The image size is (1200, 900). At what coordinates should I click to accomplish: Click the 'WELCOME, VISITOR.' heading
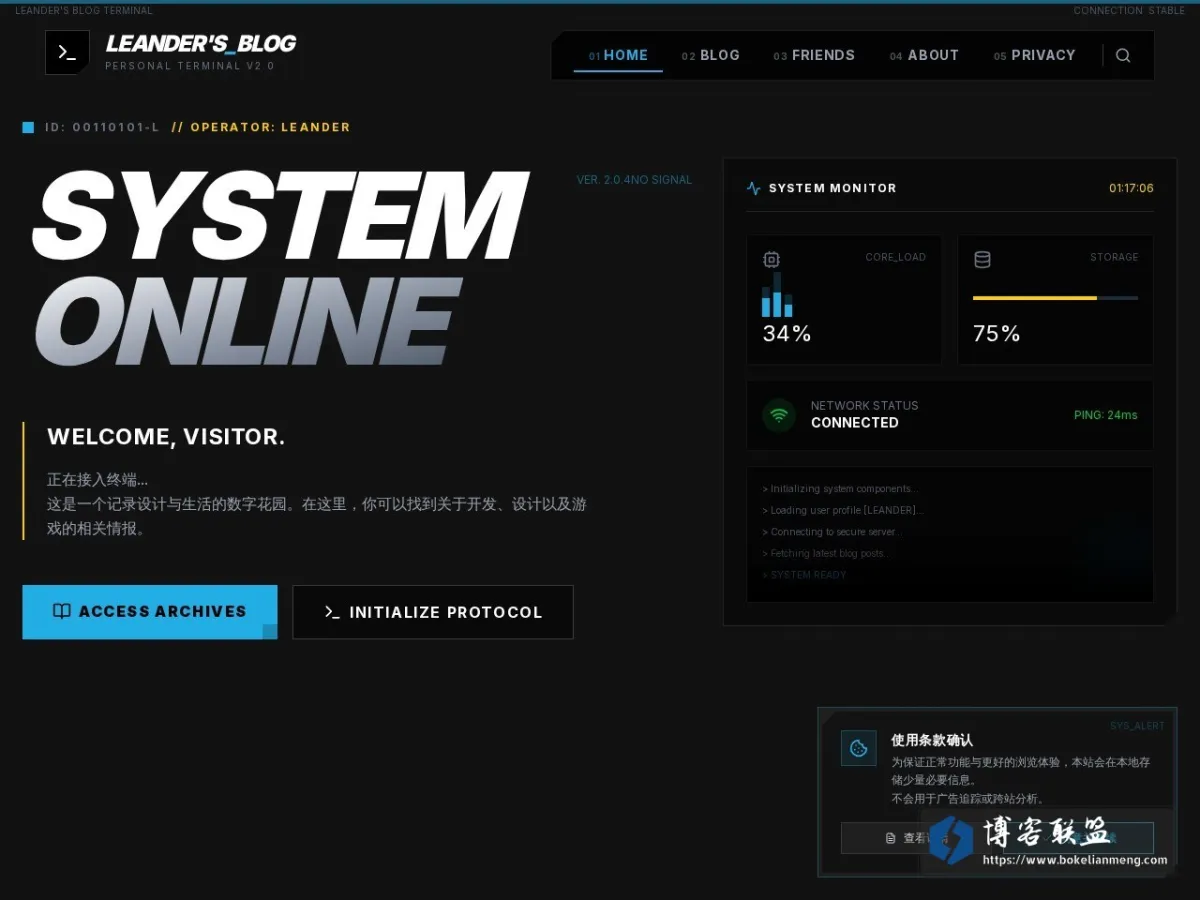pyautogui.click(x=166, y=437)
